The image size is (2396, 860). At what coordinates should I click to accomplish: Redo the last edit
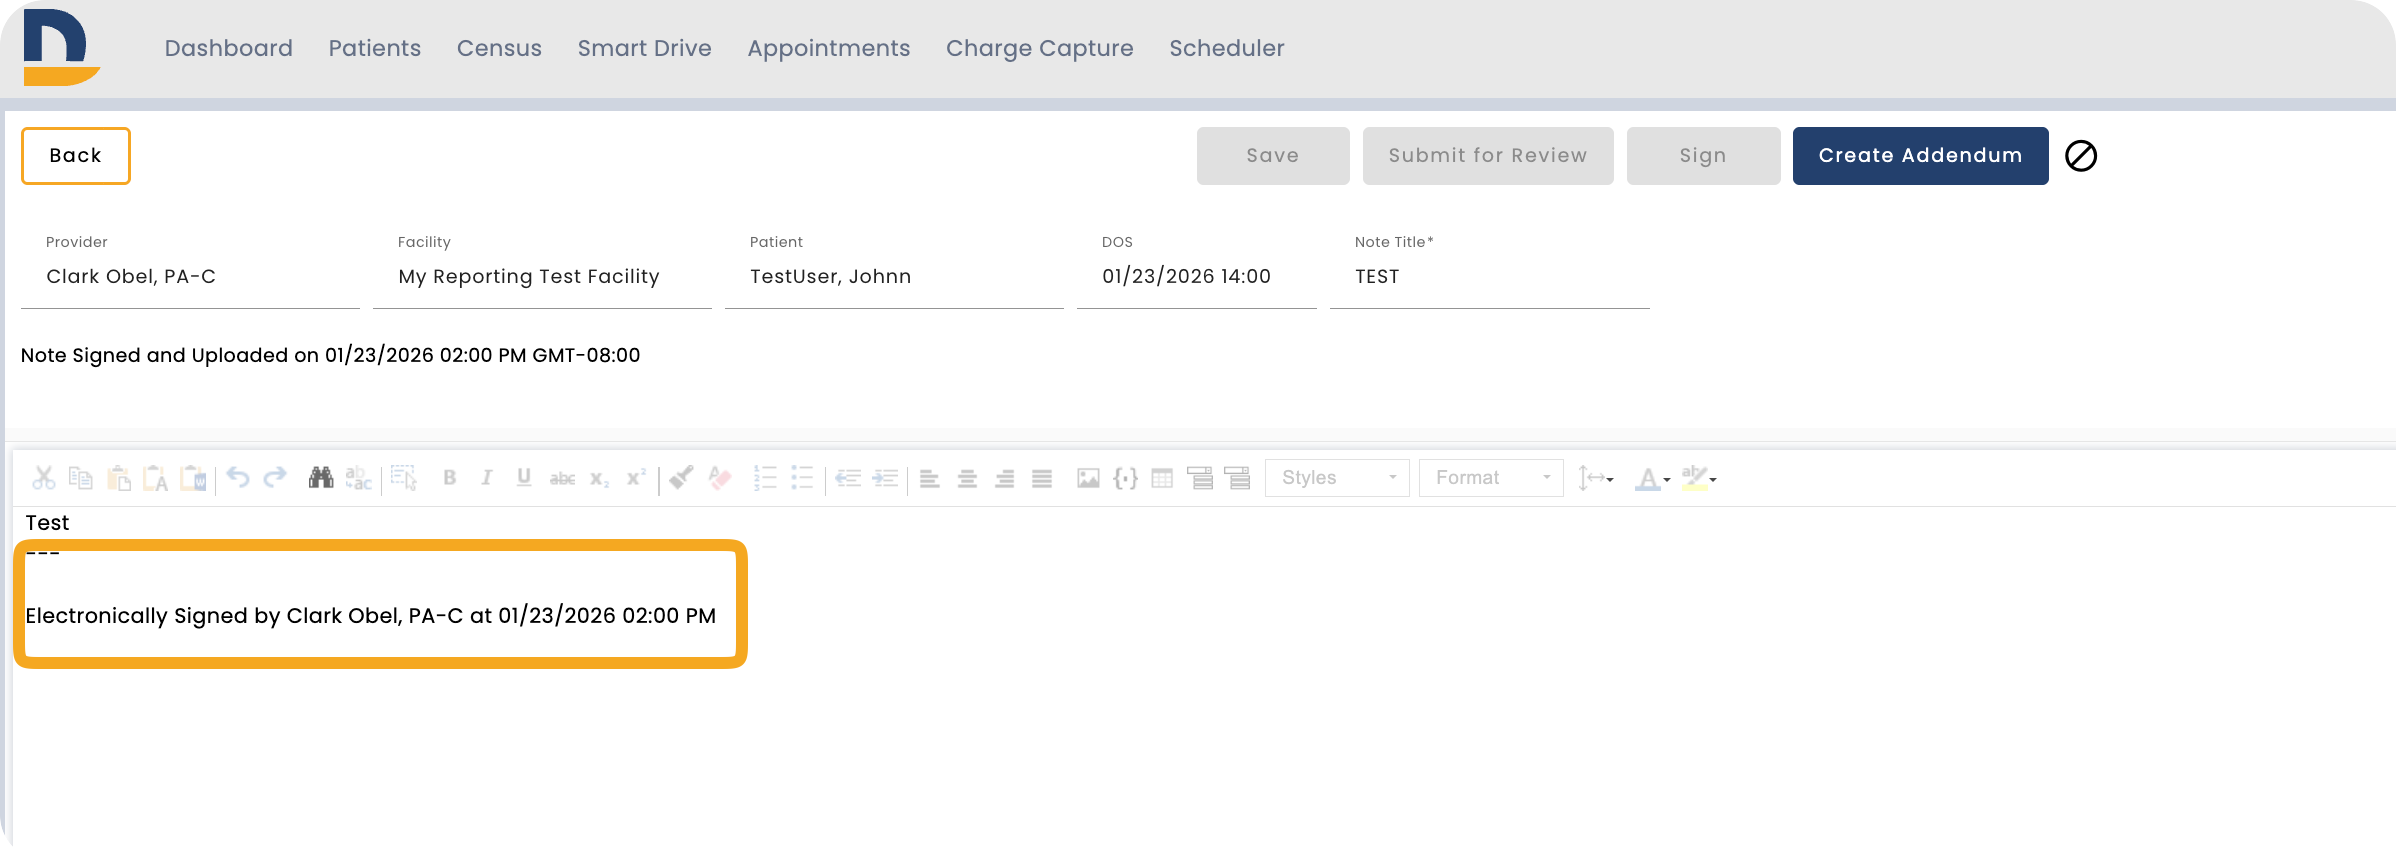(x=275, y=478)
